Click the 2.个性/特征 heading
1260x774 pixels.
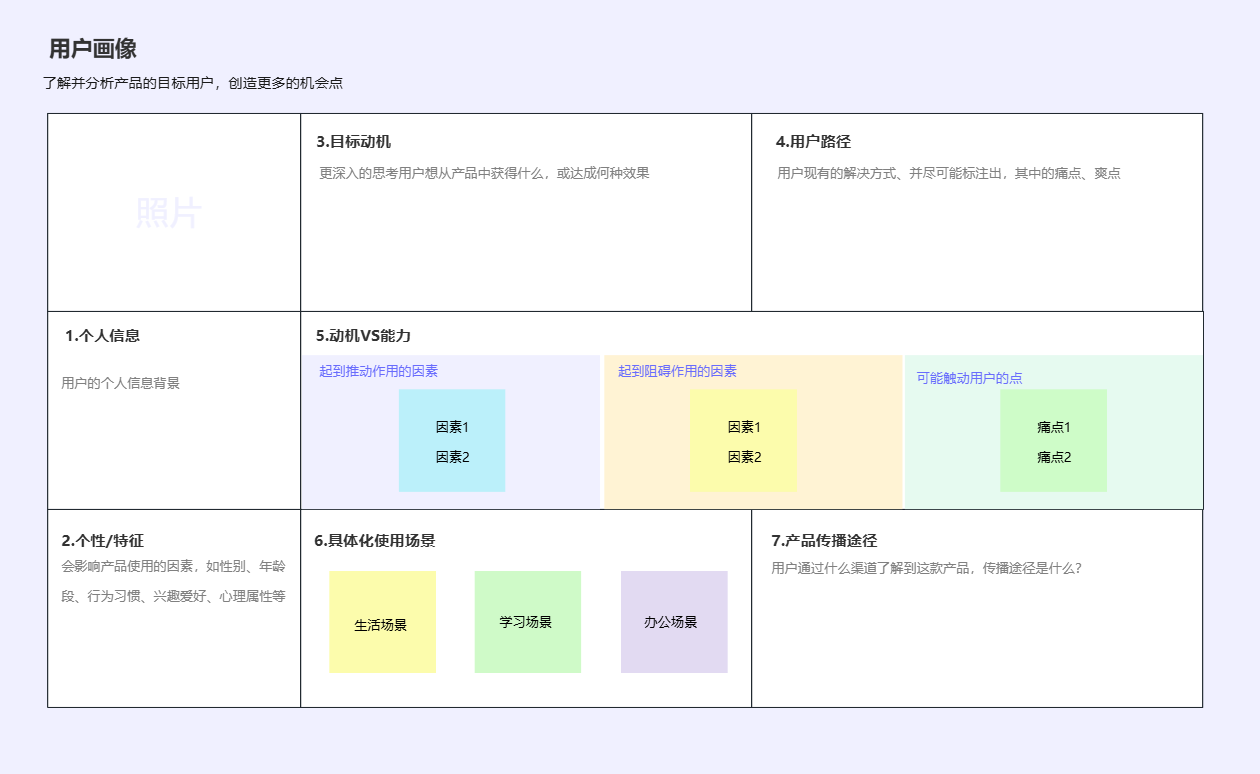(x=102, y=541)
